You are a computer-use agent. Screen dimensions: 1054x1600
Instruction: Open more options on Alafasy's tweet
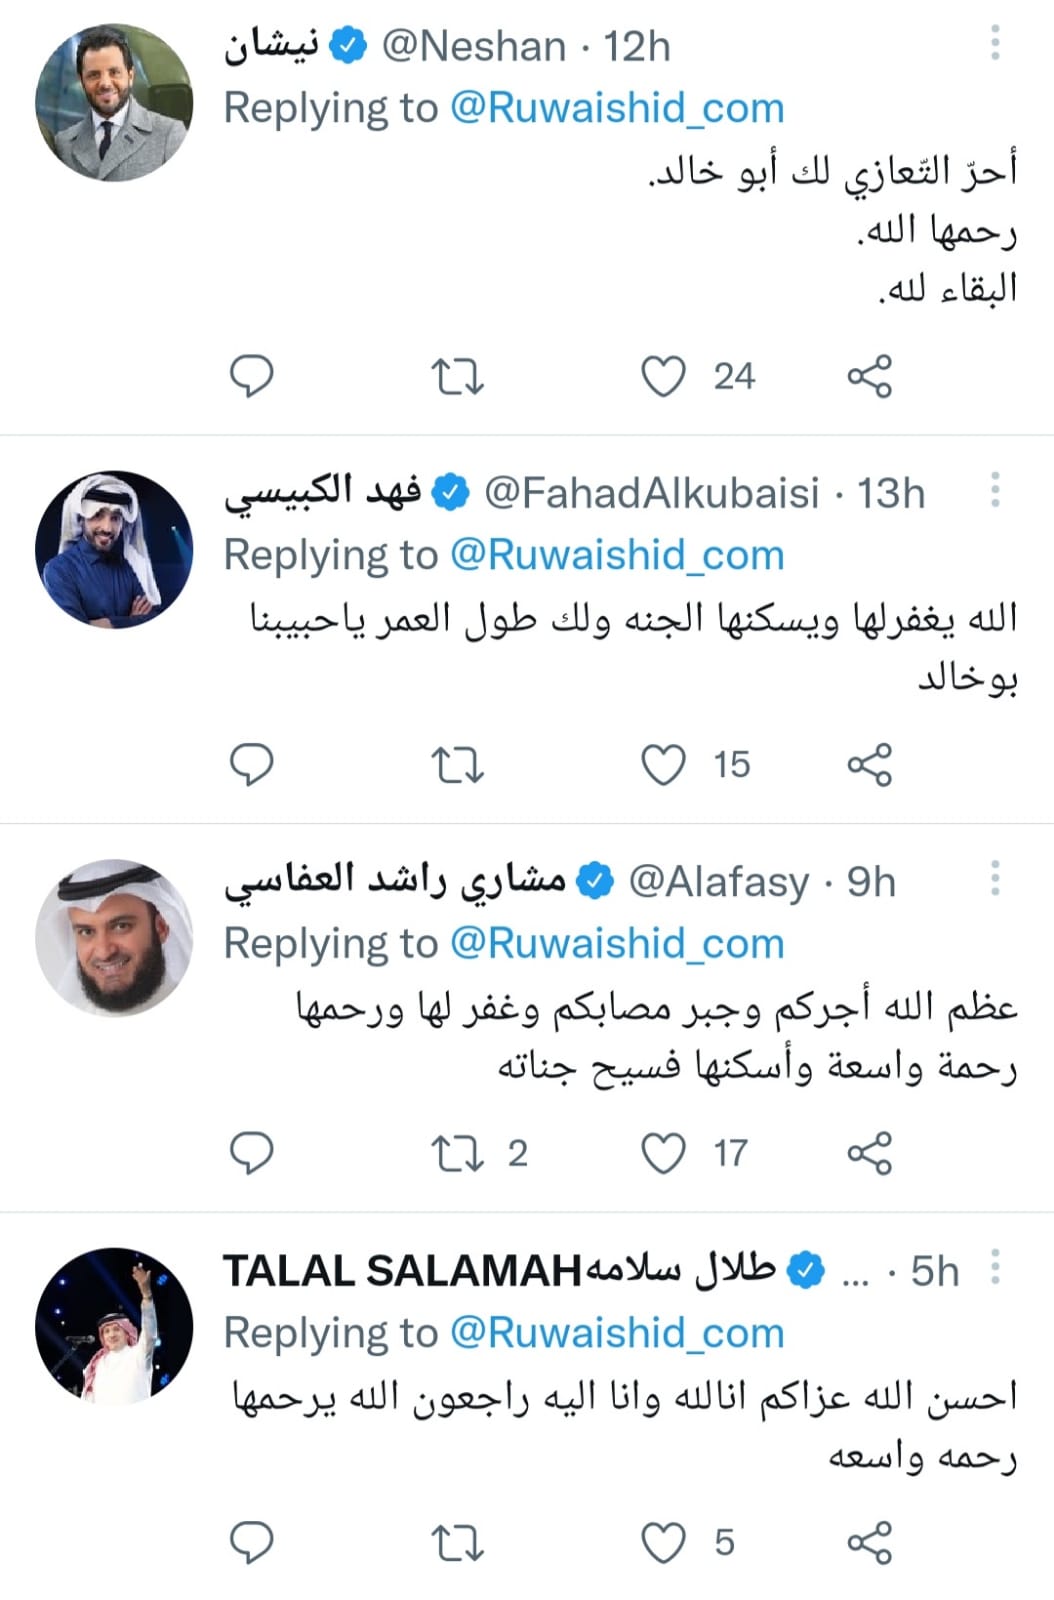(x=994, y=878)
